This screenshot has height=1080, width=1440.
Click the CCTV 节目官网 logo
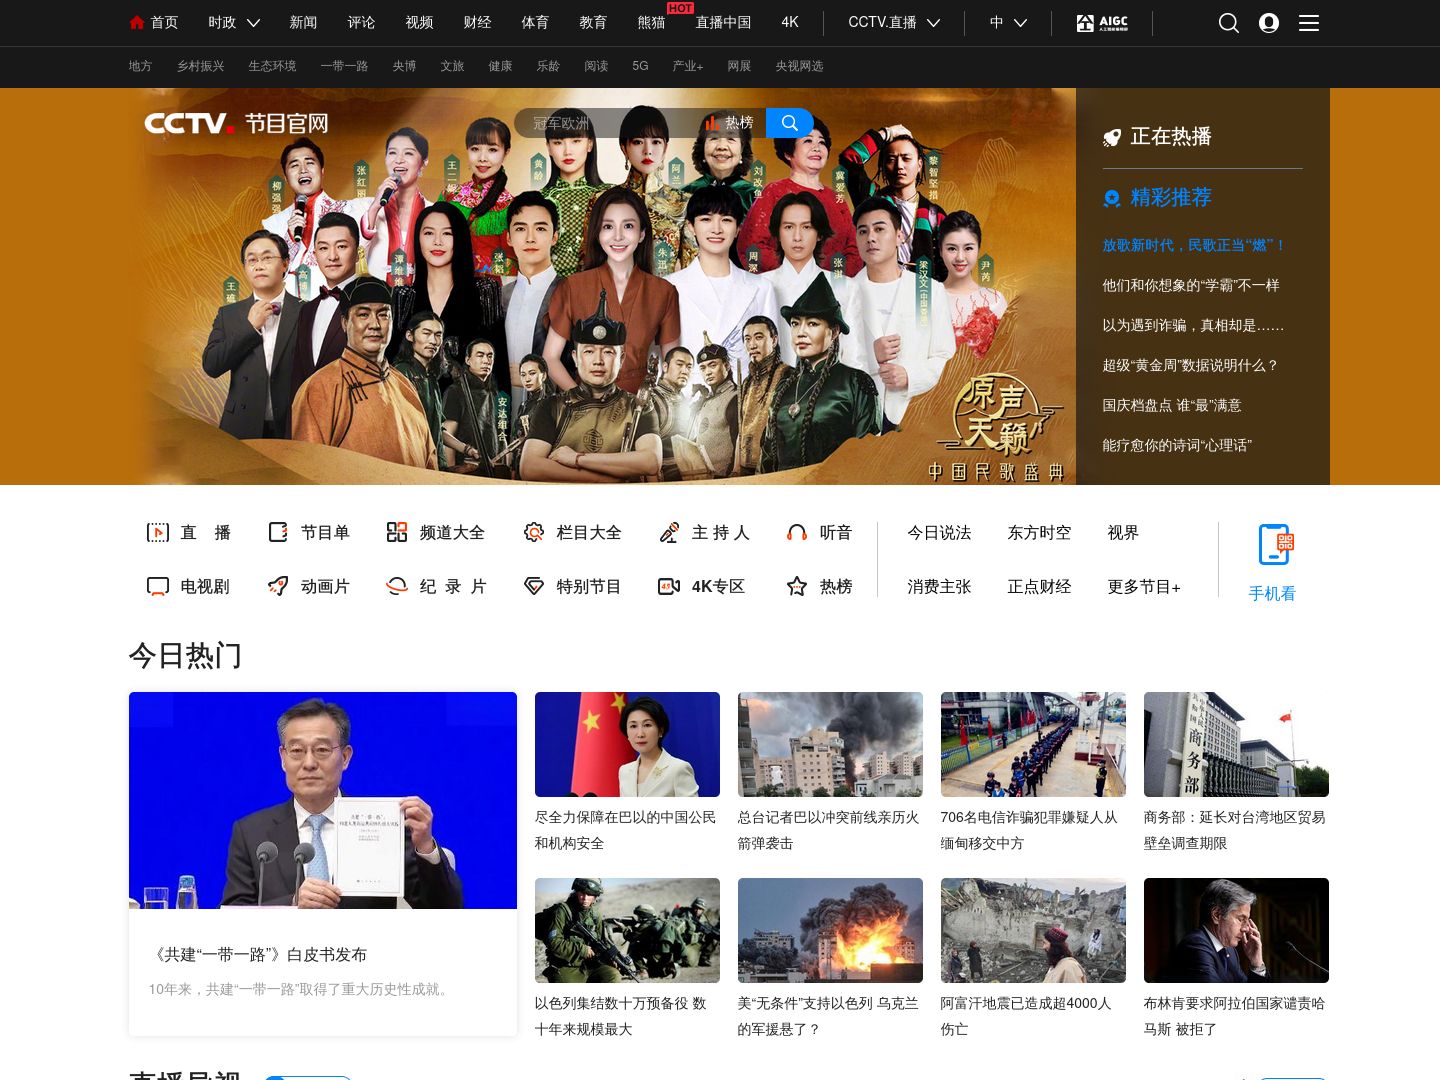236,123
